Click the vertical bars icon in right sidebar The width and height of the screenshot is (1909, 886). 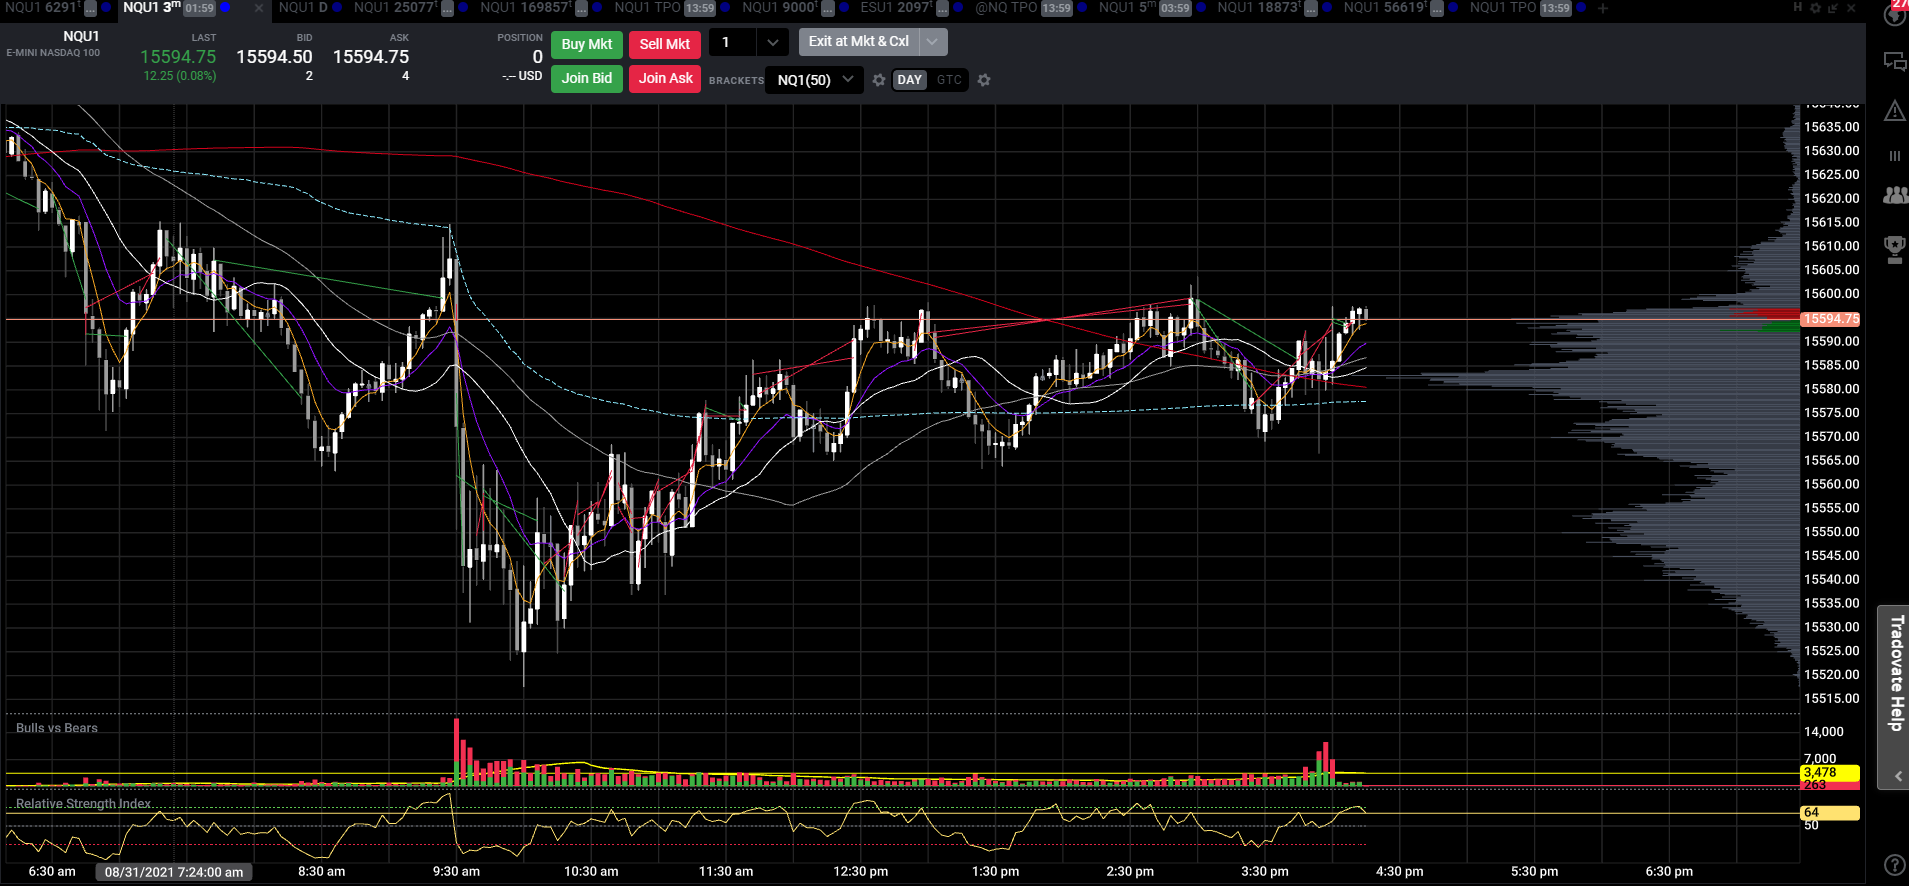pos(1895,156)
